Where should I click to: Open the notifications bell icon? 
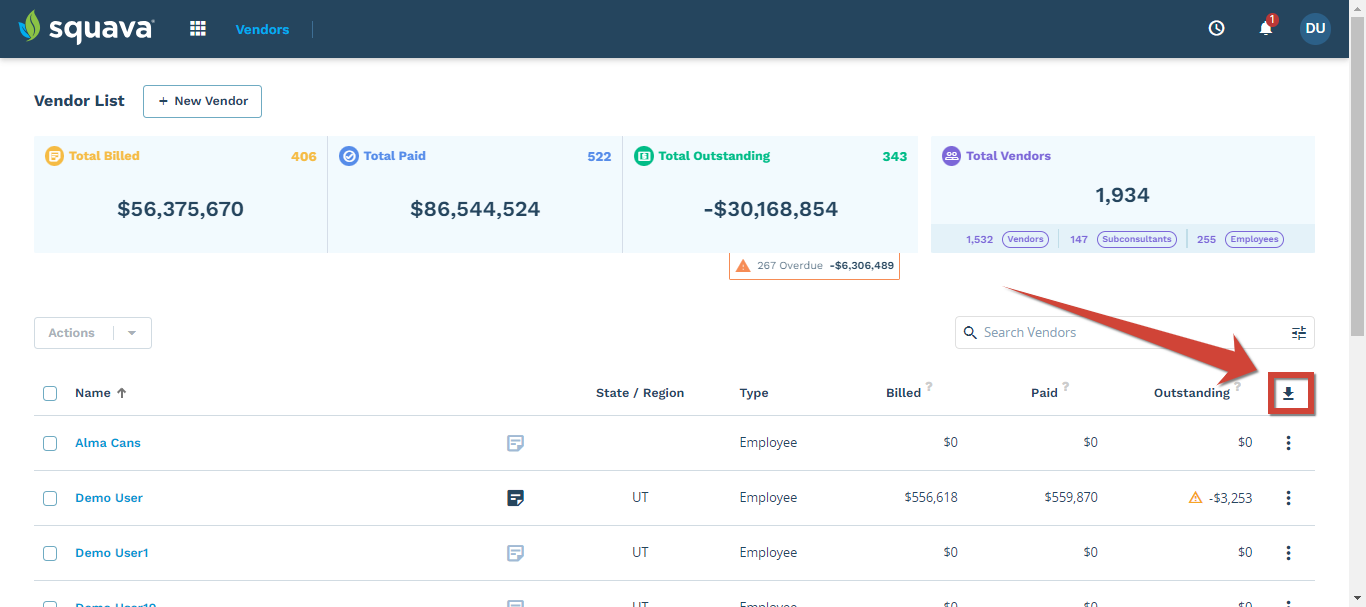(1266, 28)
